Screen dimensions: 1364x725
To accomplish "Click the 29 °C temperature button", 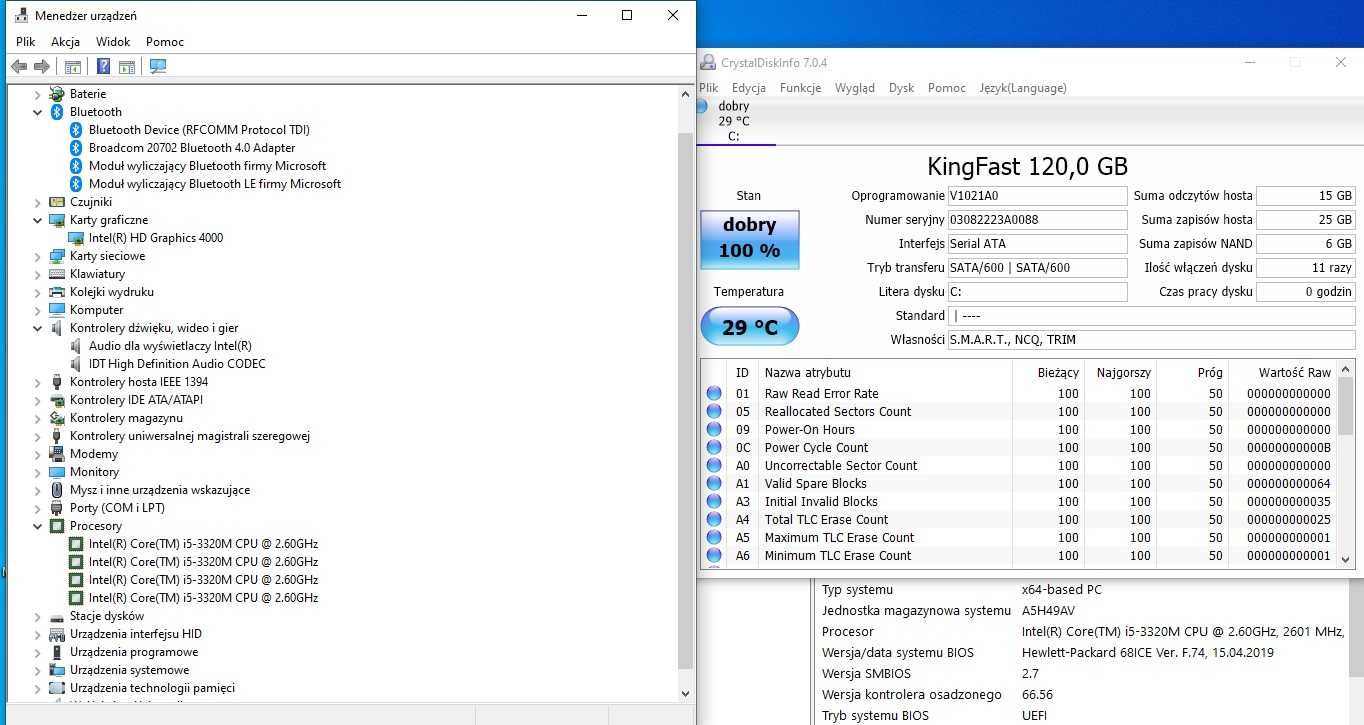I will pyautogui.click(x=750, y=327).
